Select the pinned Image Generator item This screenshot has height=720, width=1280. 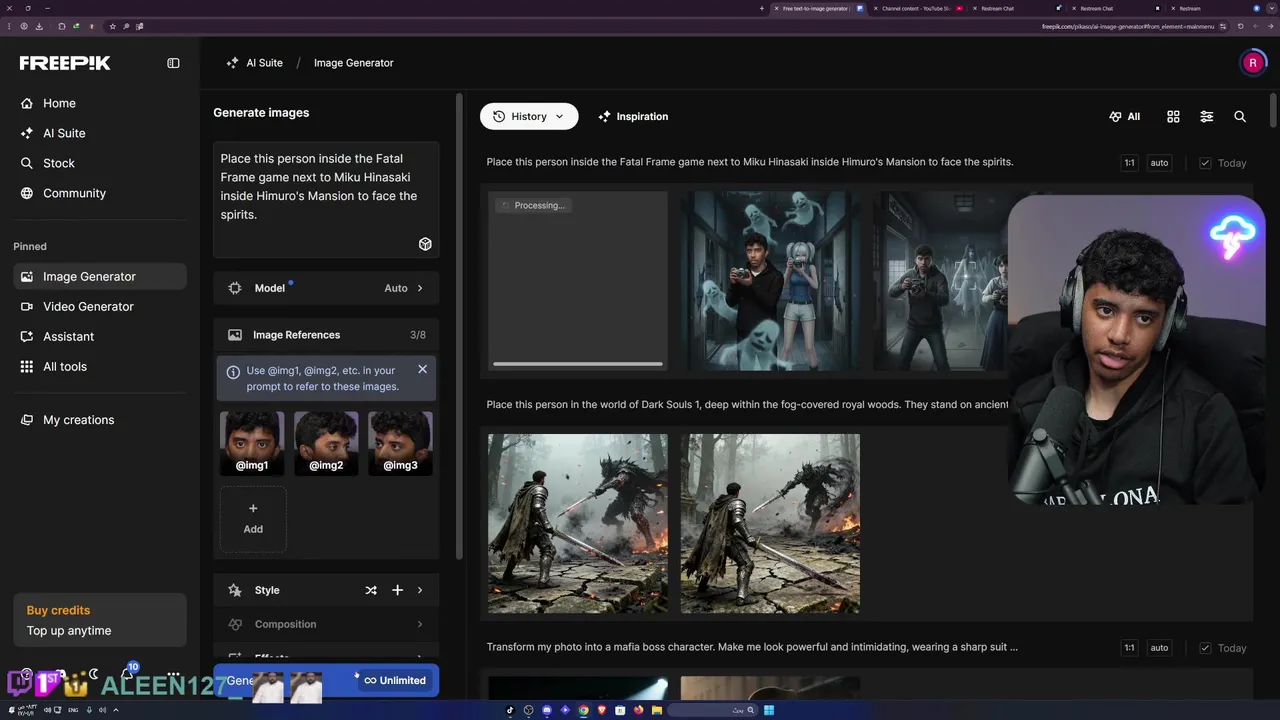(100, 276)
